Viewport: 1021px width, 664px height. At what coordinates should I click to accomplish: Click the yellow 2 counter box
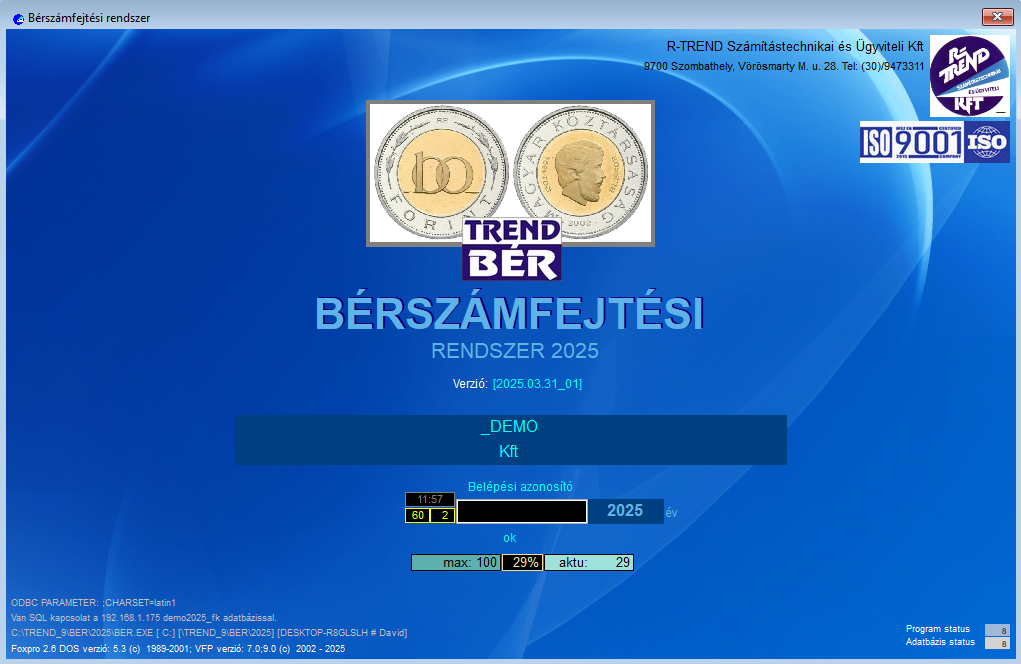pos(443,516)
